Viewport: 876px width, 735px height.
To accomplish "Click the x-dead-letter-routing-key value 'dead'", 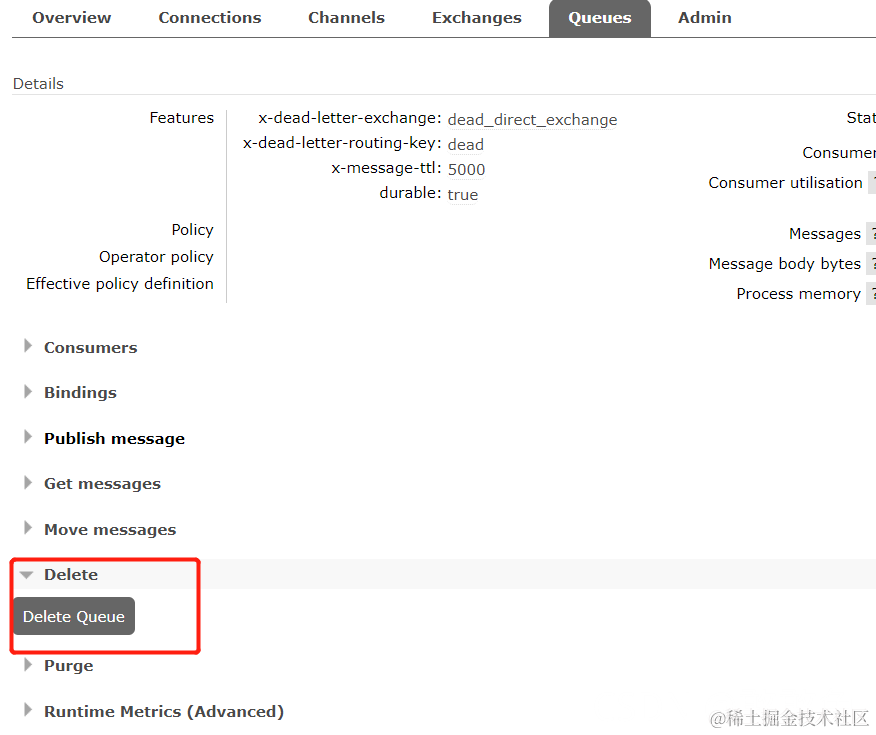I will tap(465, 145).
